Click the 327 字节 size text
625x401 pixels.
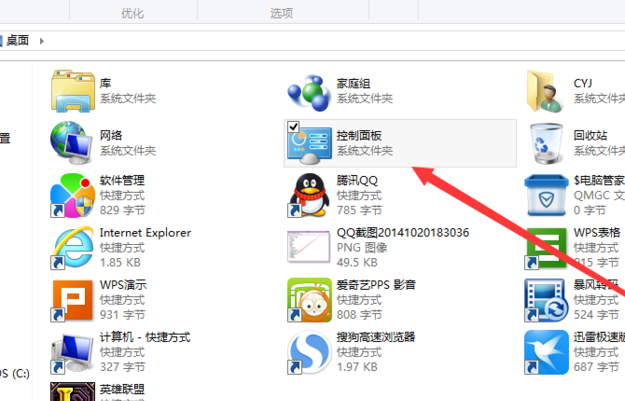[122, 367]
